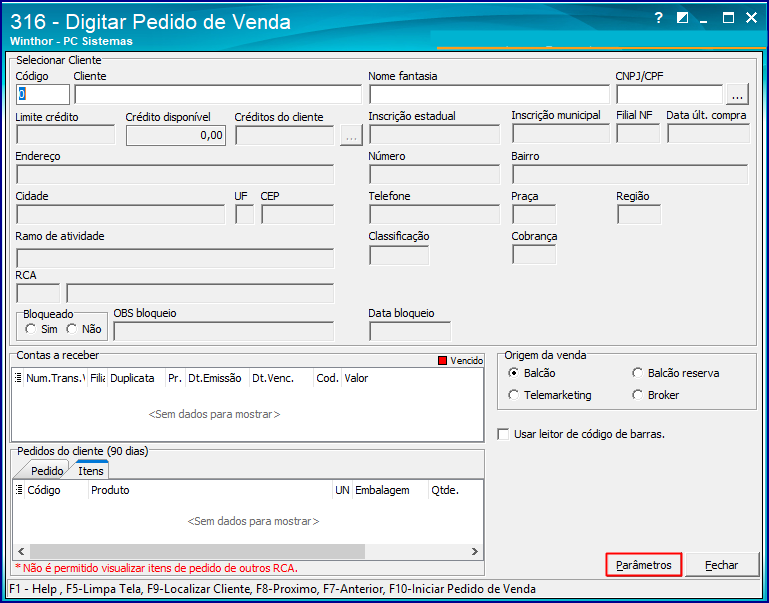Maximize the 316 Digitar Pedido window
This screenshot has height=603, width=769.
coord(728,19)
